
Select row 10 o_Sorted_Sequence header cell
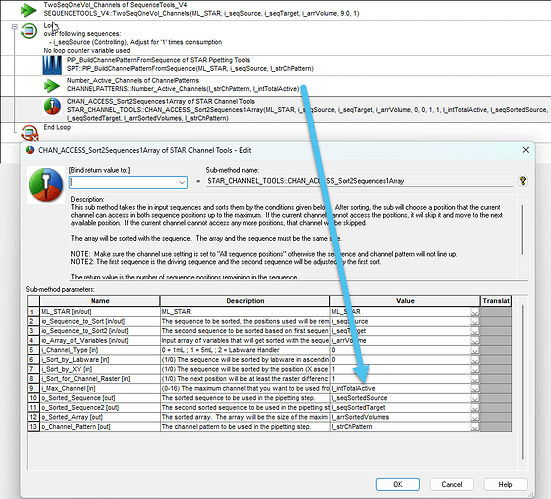[x=33, y=398]
